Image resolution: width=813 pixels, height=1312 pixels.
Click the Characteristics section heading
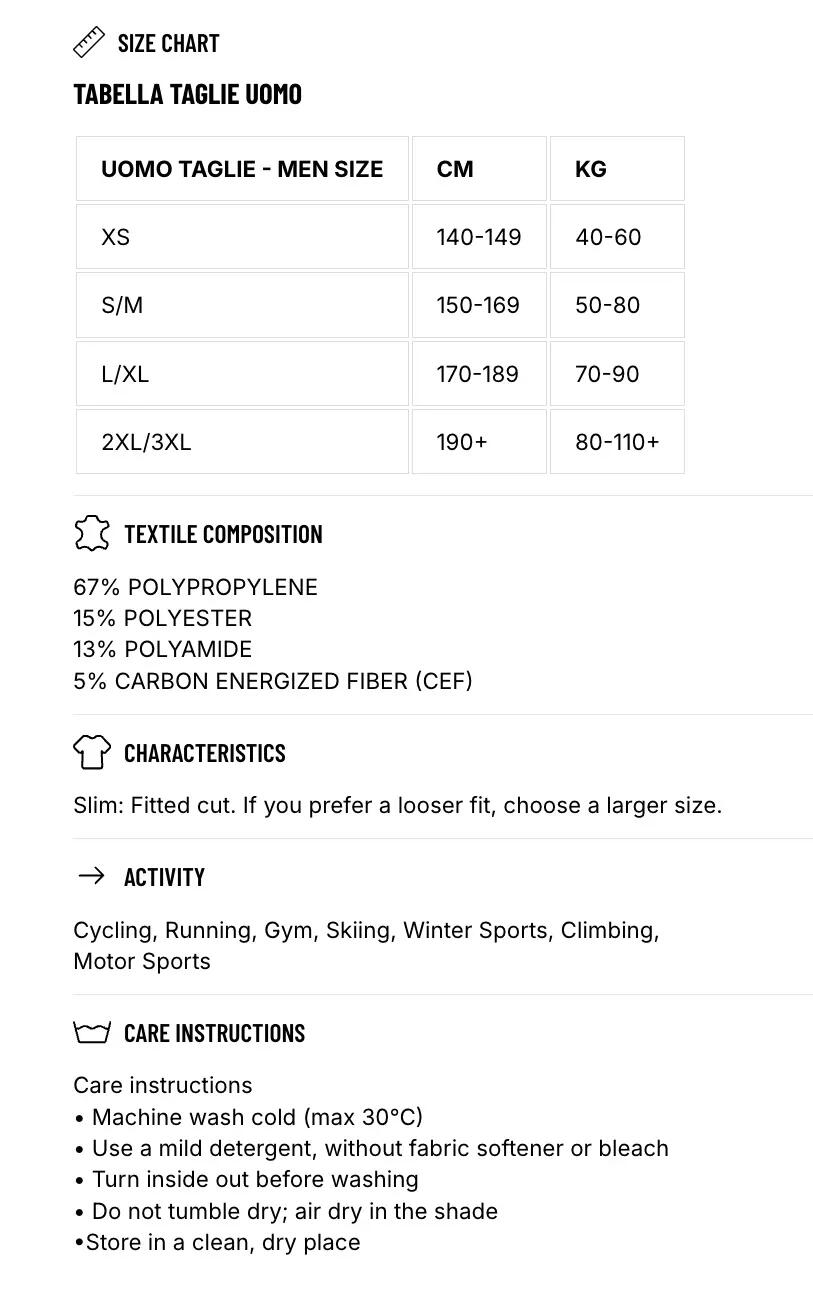tap(205, 753)
